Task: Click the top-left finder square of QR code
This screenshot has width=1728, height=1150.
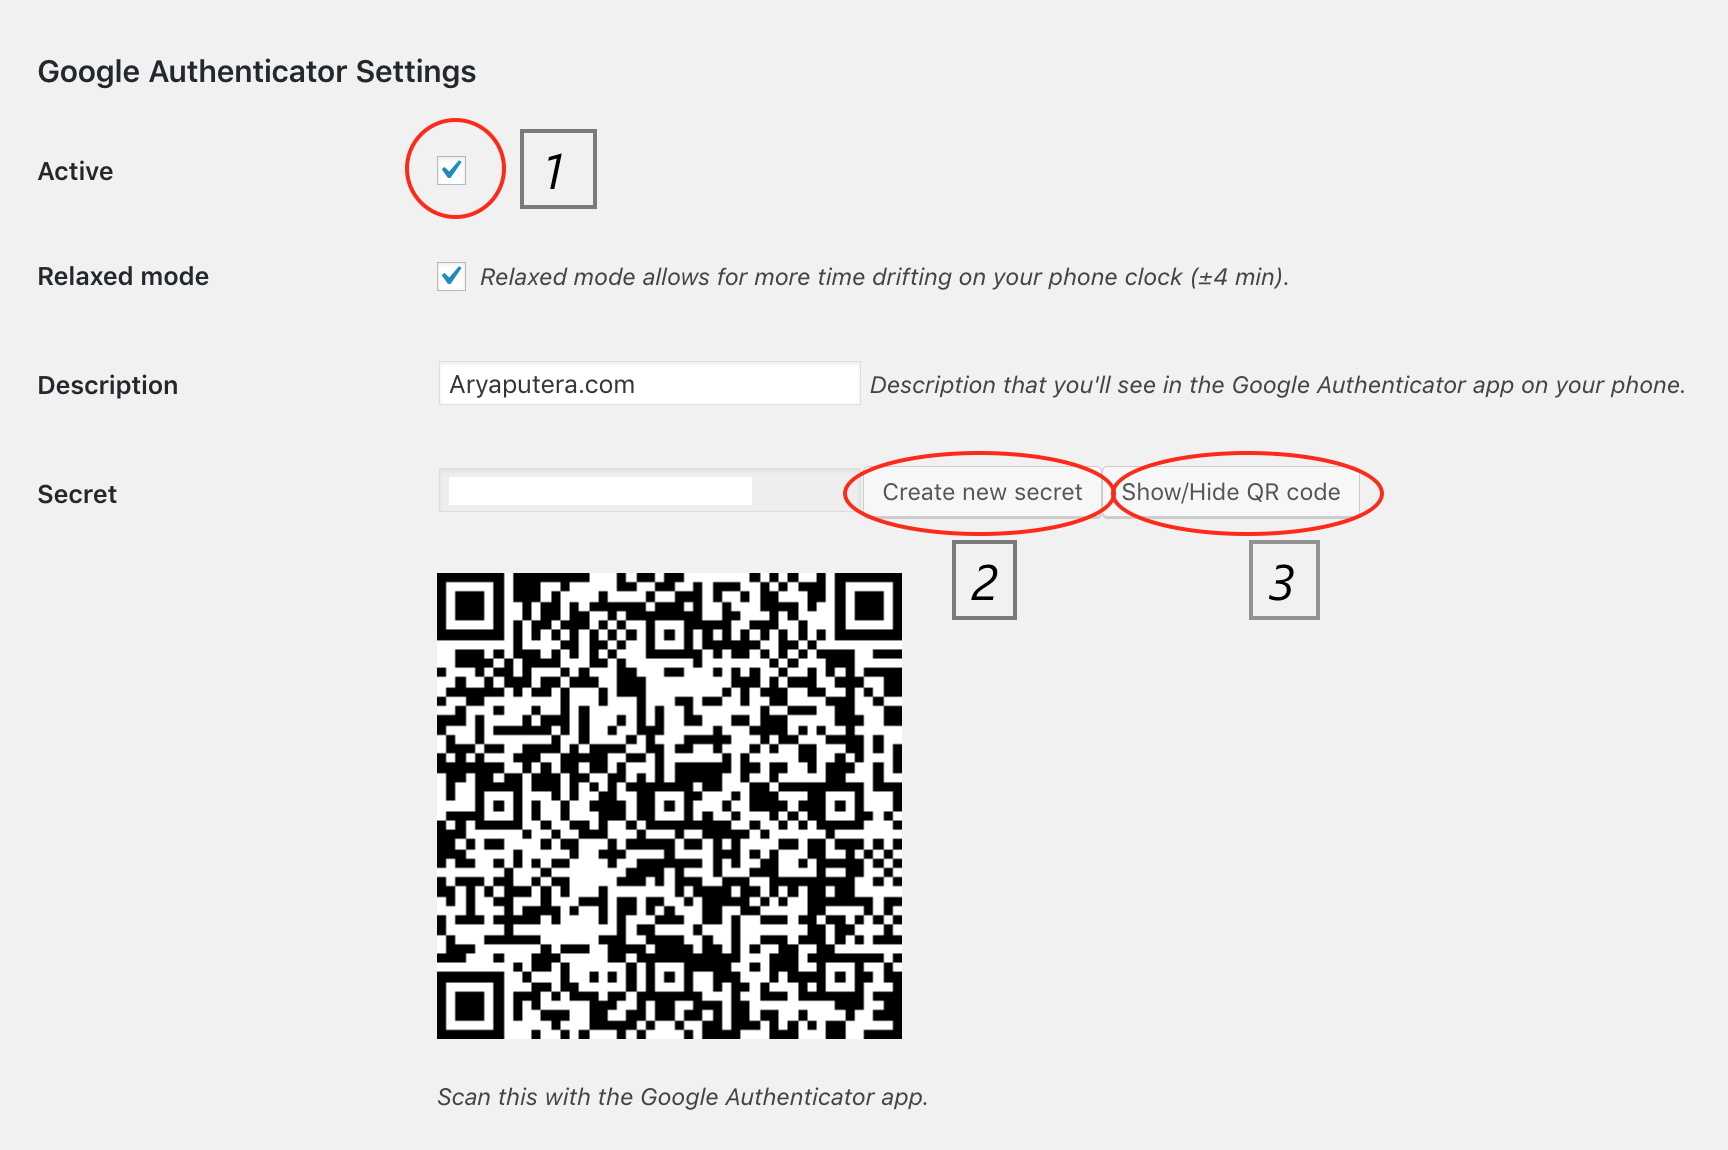Action: tap(470, 606)
